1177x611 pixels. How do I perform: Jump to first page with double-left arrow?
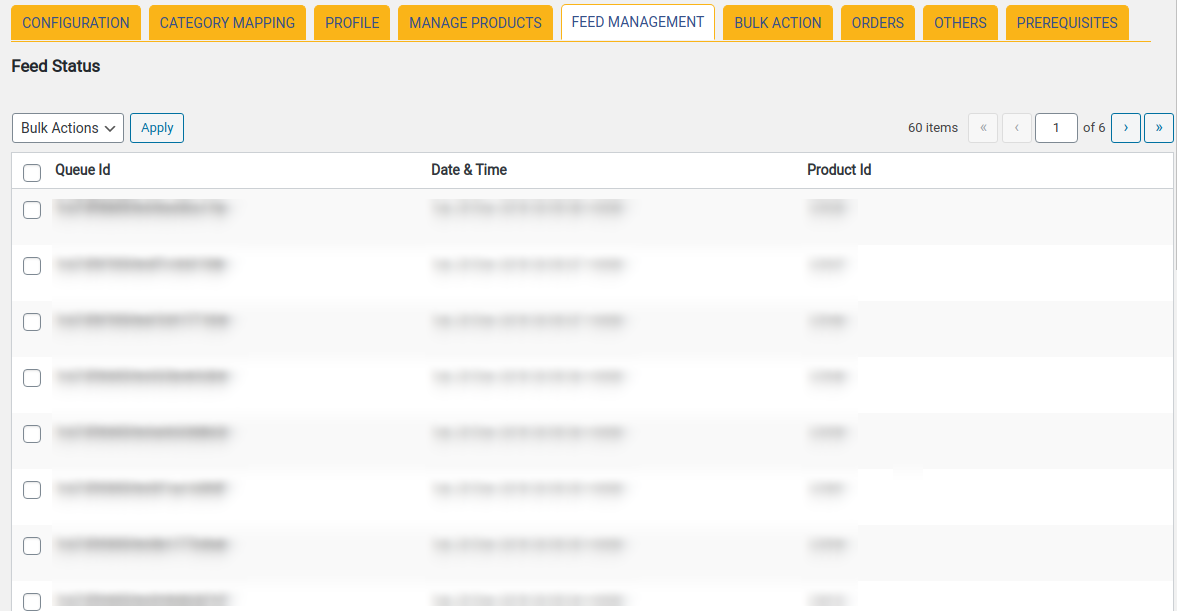tap(983, 128)
